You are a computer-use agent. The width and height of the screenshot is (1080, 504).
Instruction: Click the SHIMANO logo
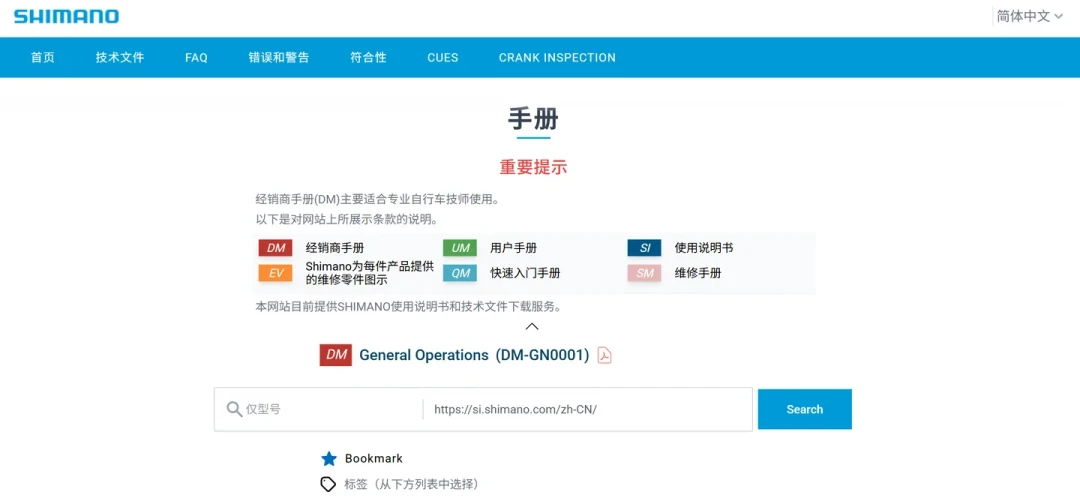click(66, 17)
